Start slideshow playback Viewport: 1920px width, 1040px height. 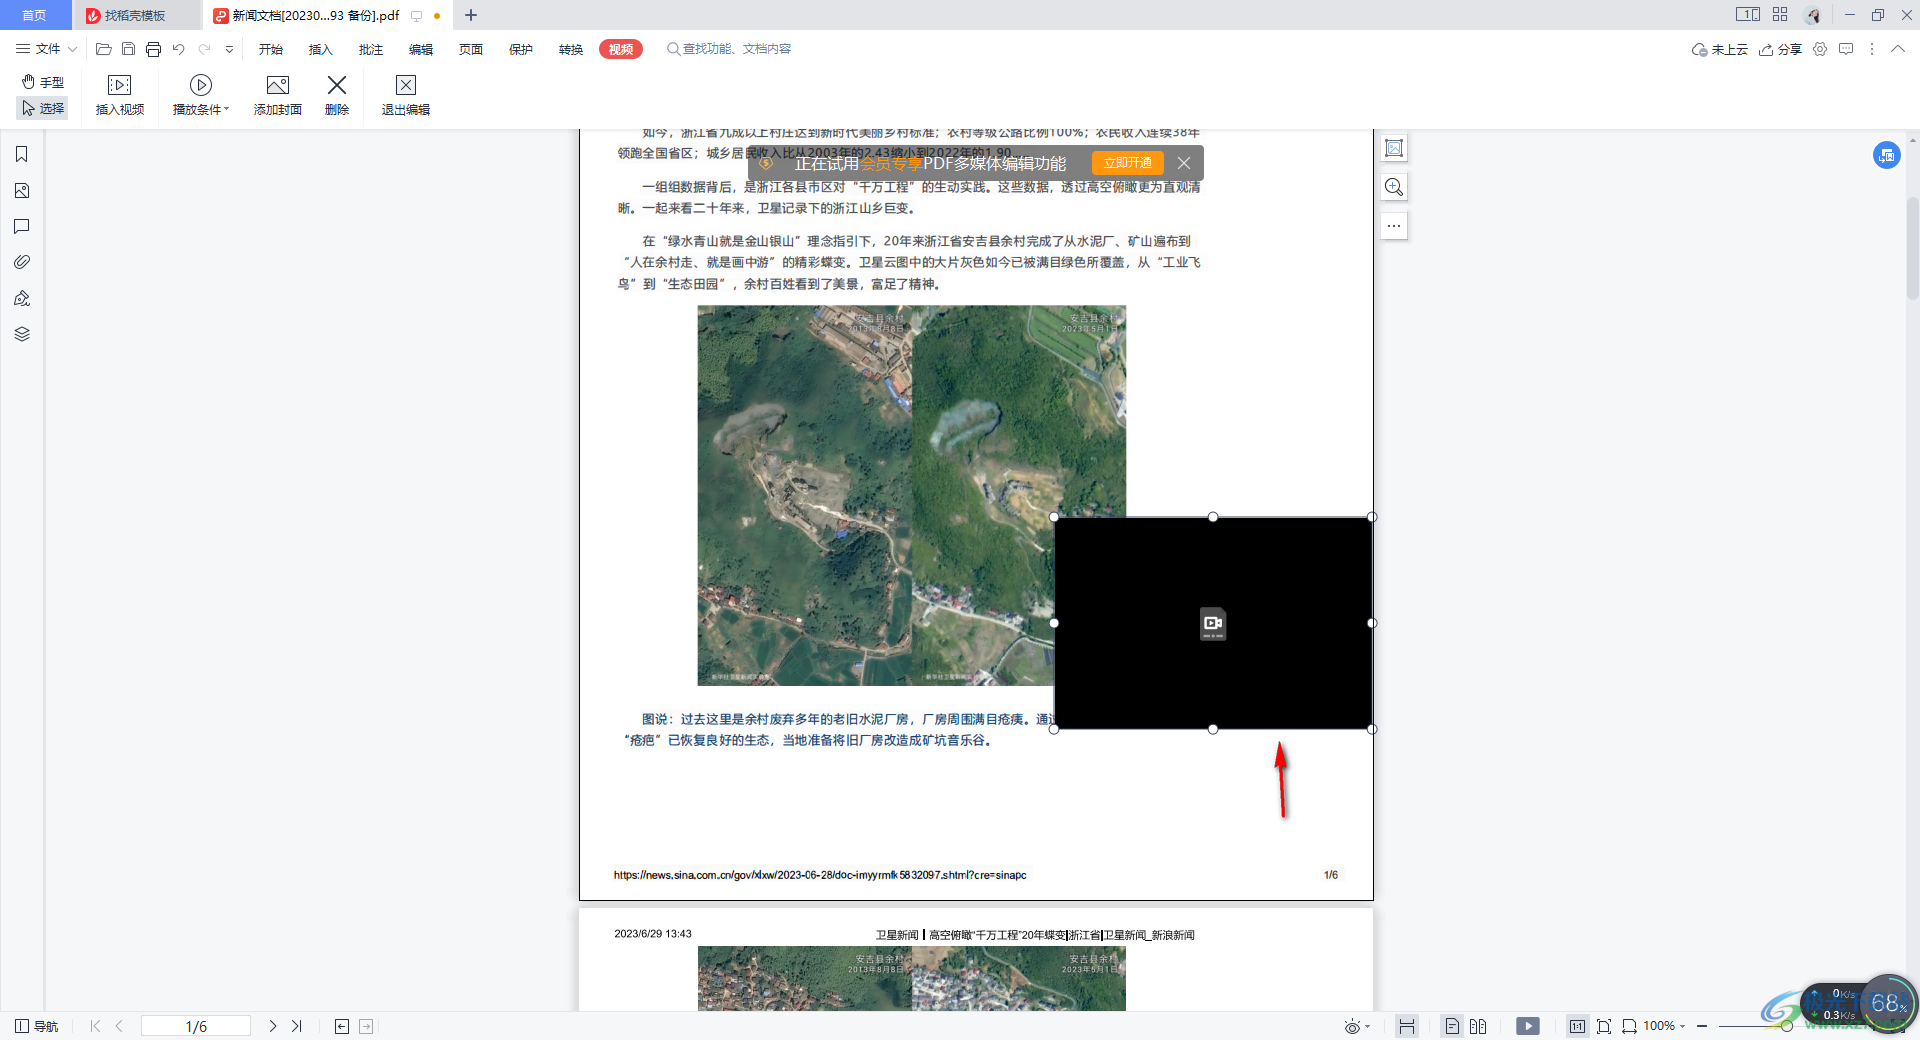point(1528,1026)
